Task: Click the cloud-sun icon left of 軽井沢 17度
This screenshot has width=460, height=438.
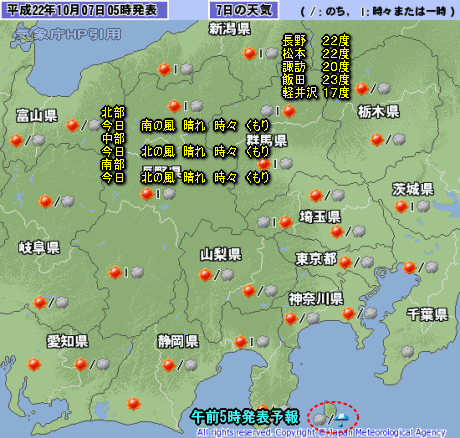Action: [278, 111]
